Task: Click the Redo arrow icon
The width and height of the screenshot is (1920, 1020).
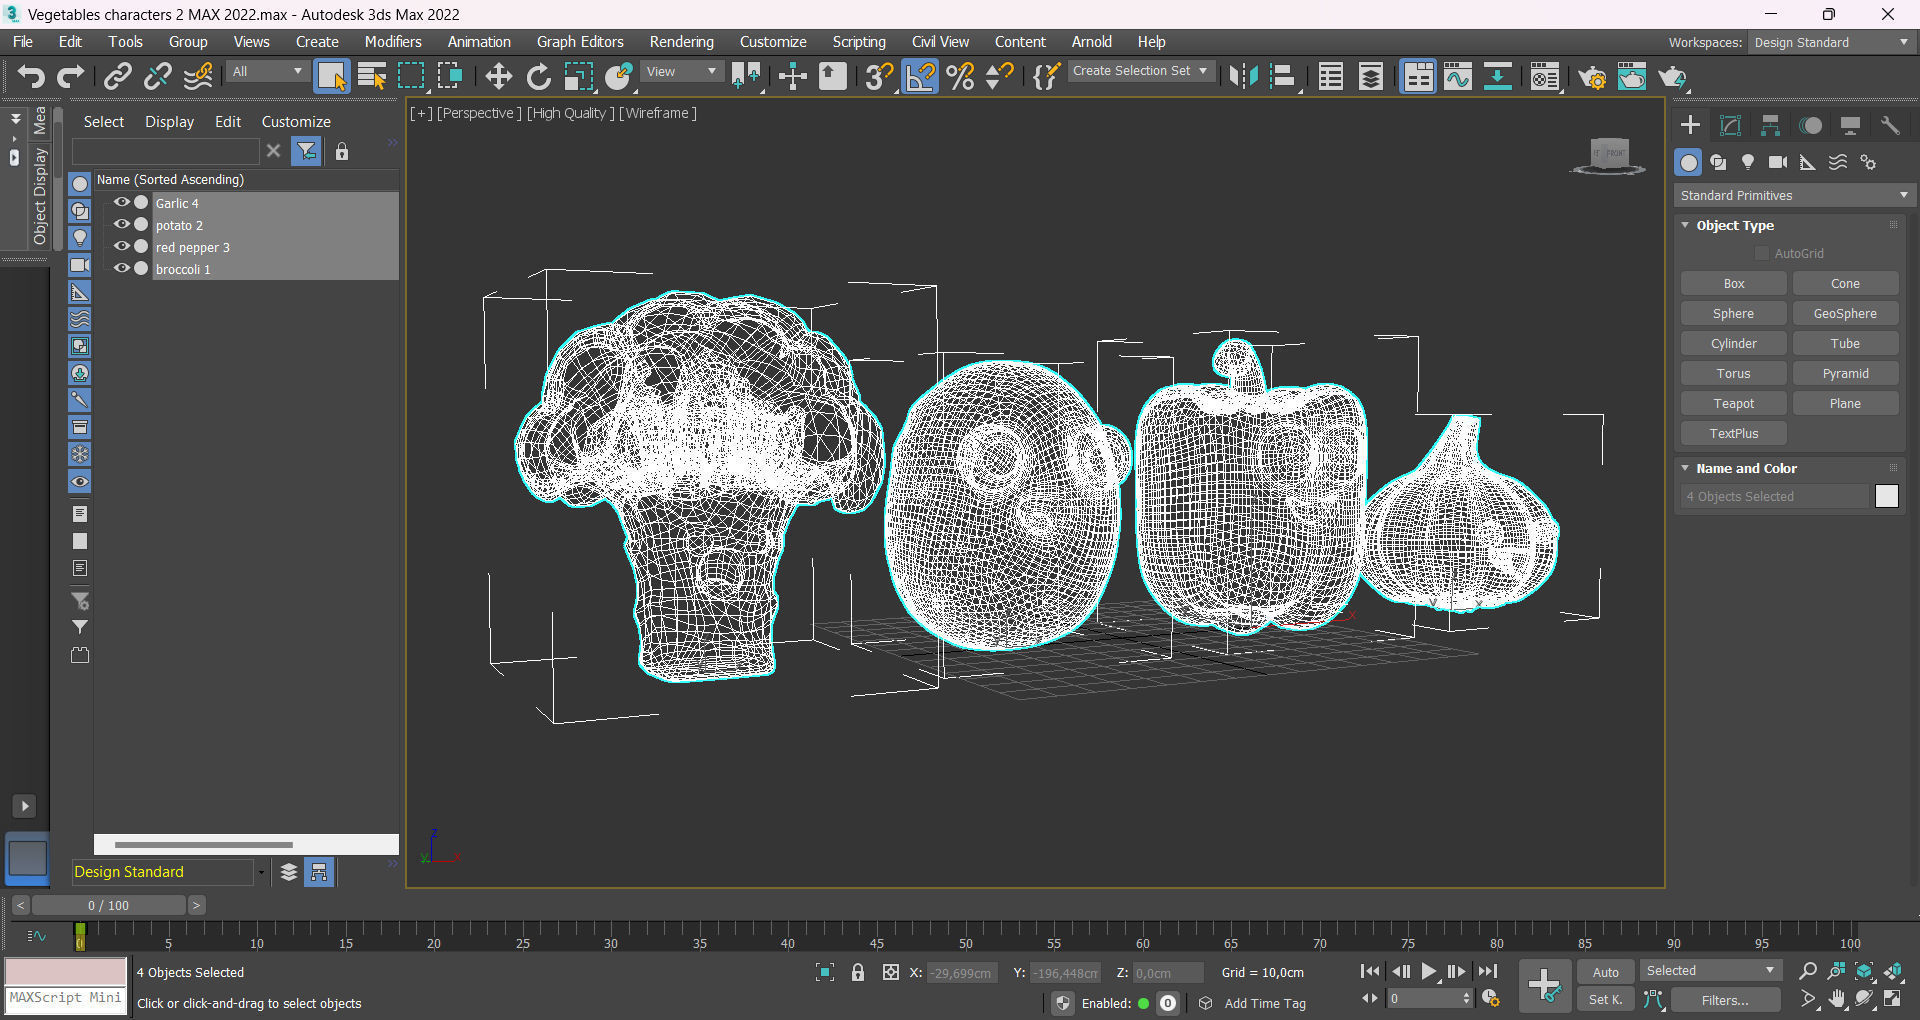Action: pyautogui.click(x=70, y=77)
